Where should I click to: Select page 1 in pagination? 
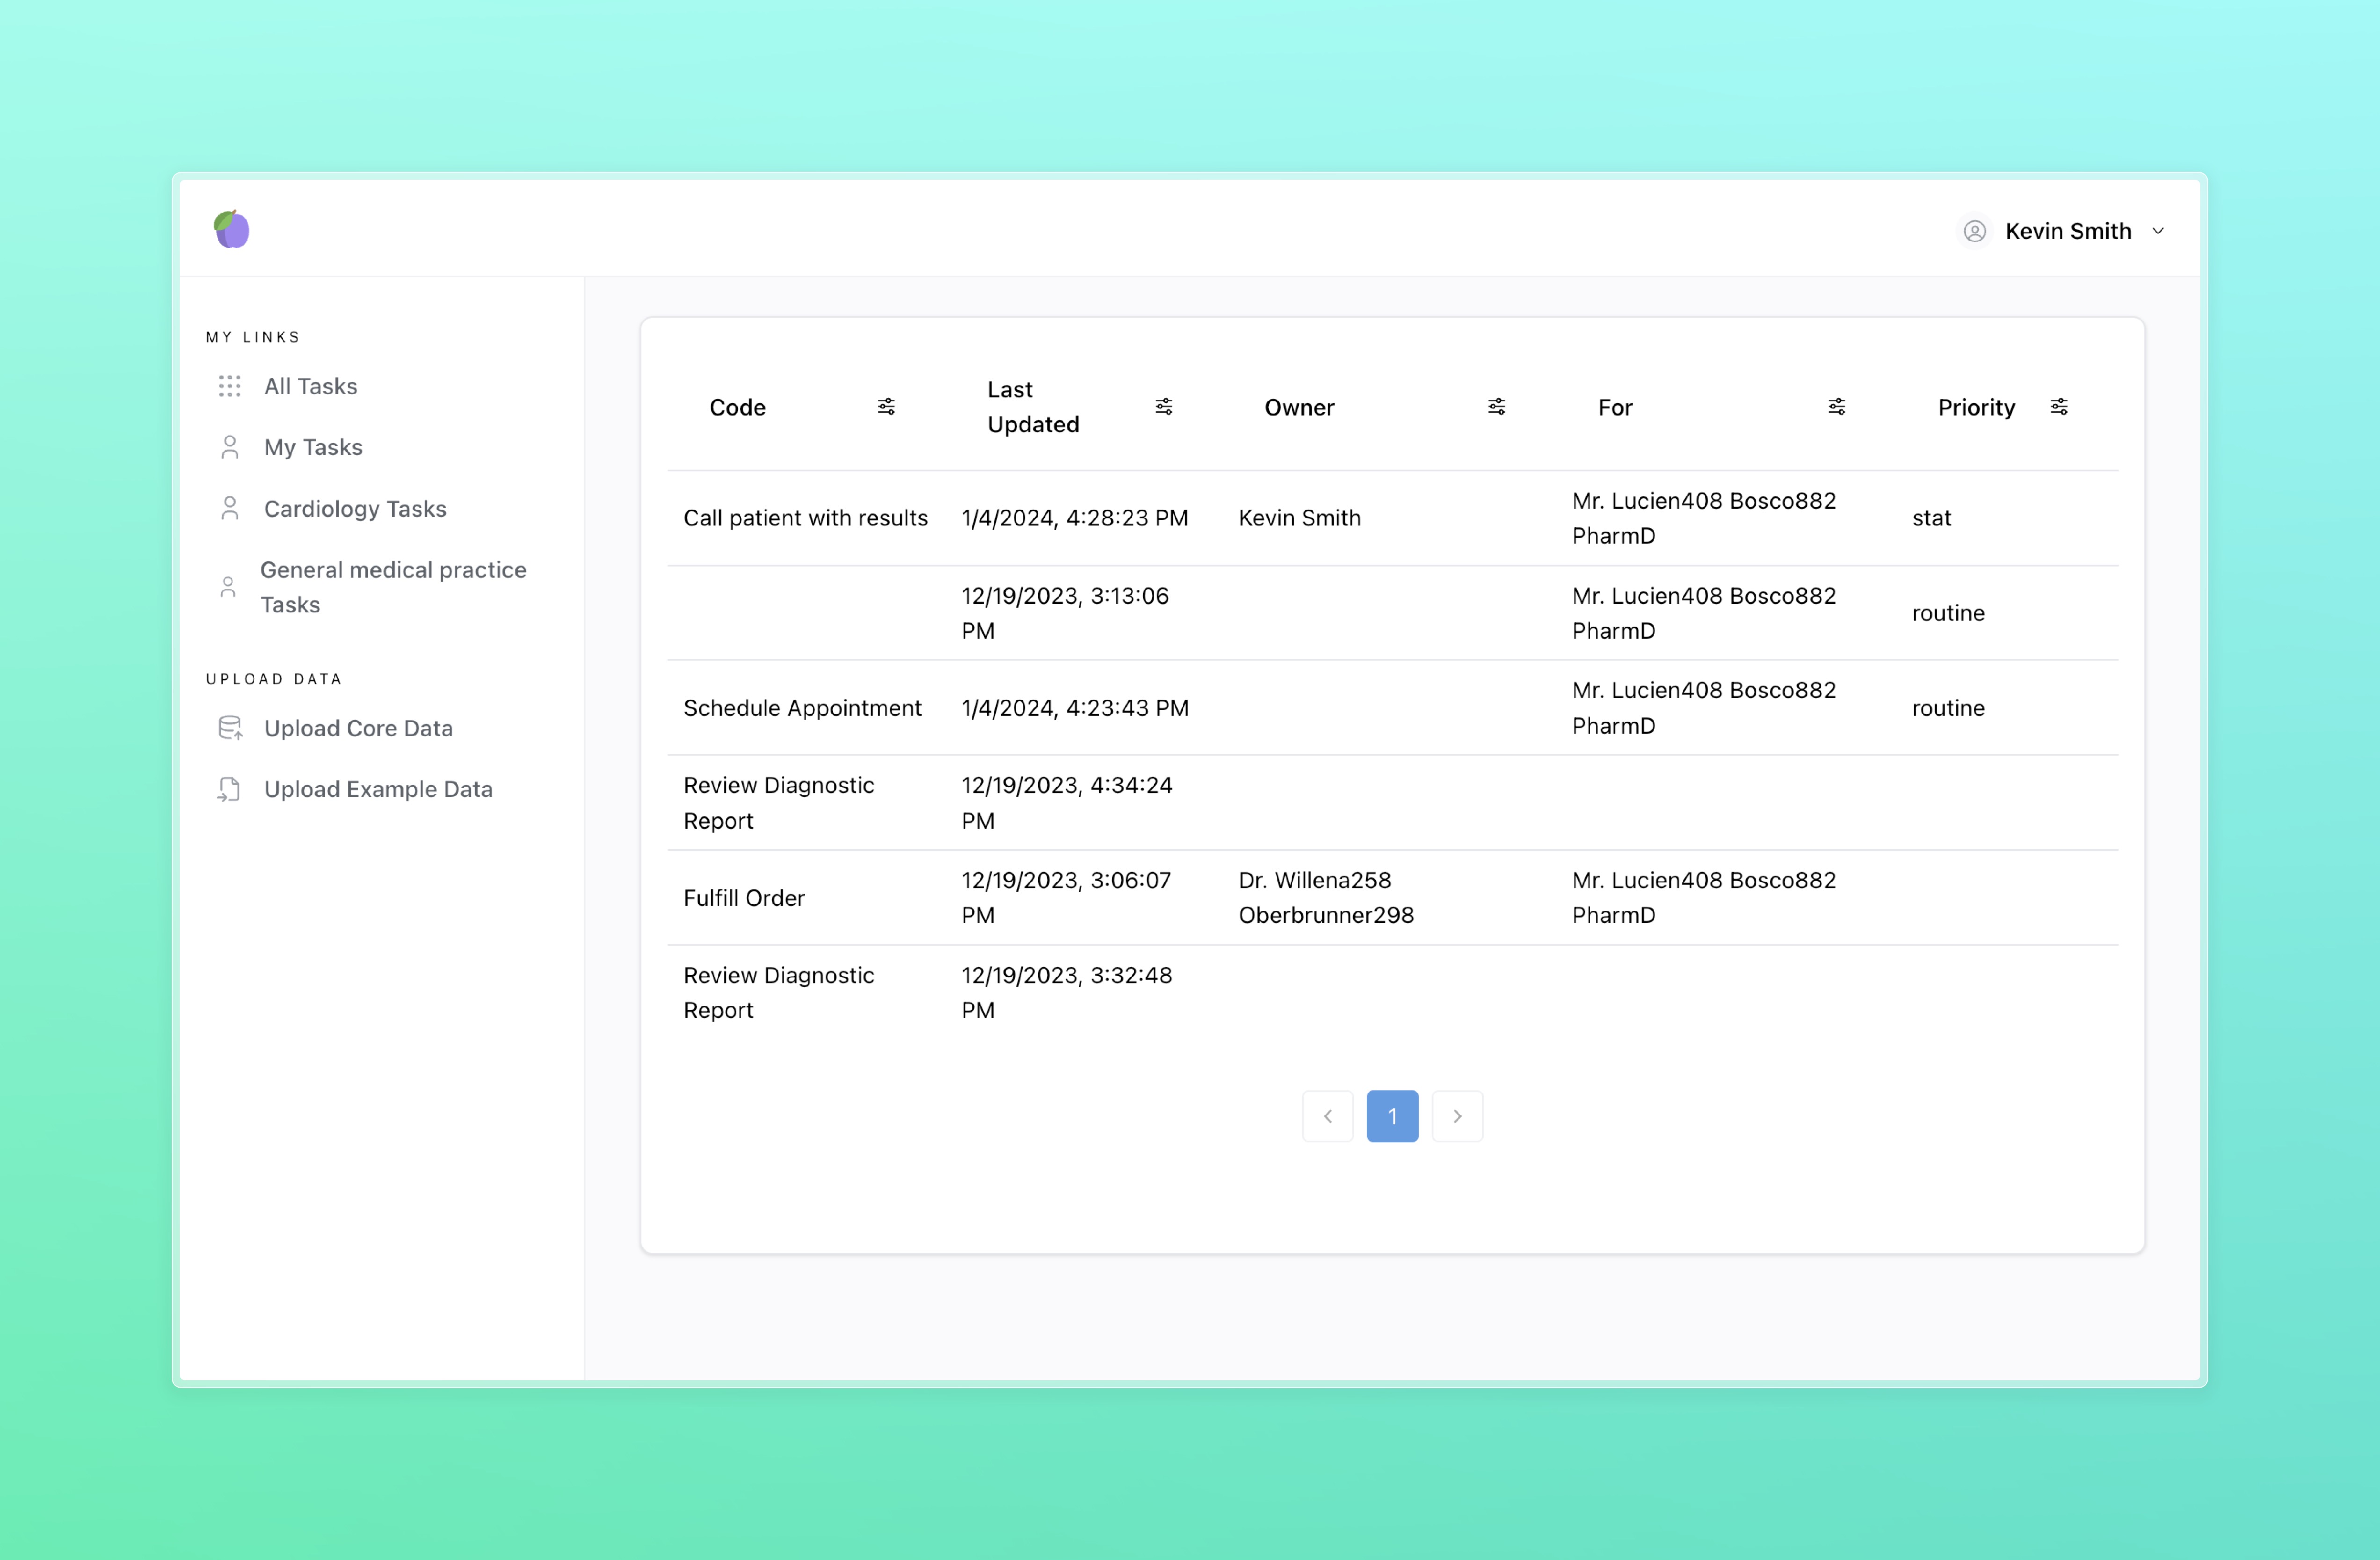[x=1392, y=1116]
